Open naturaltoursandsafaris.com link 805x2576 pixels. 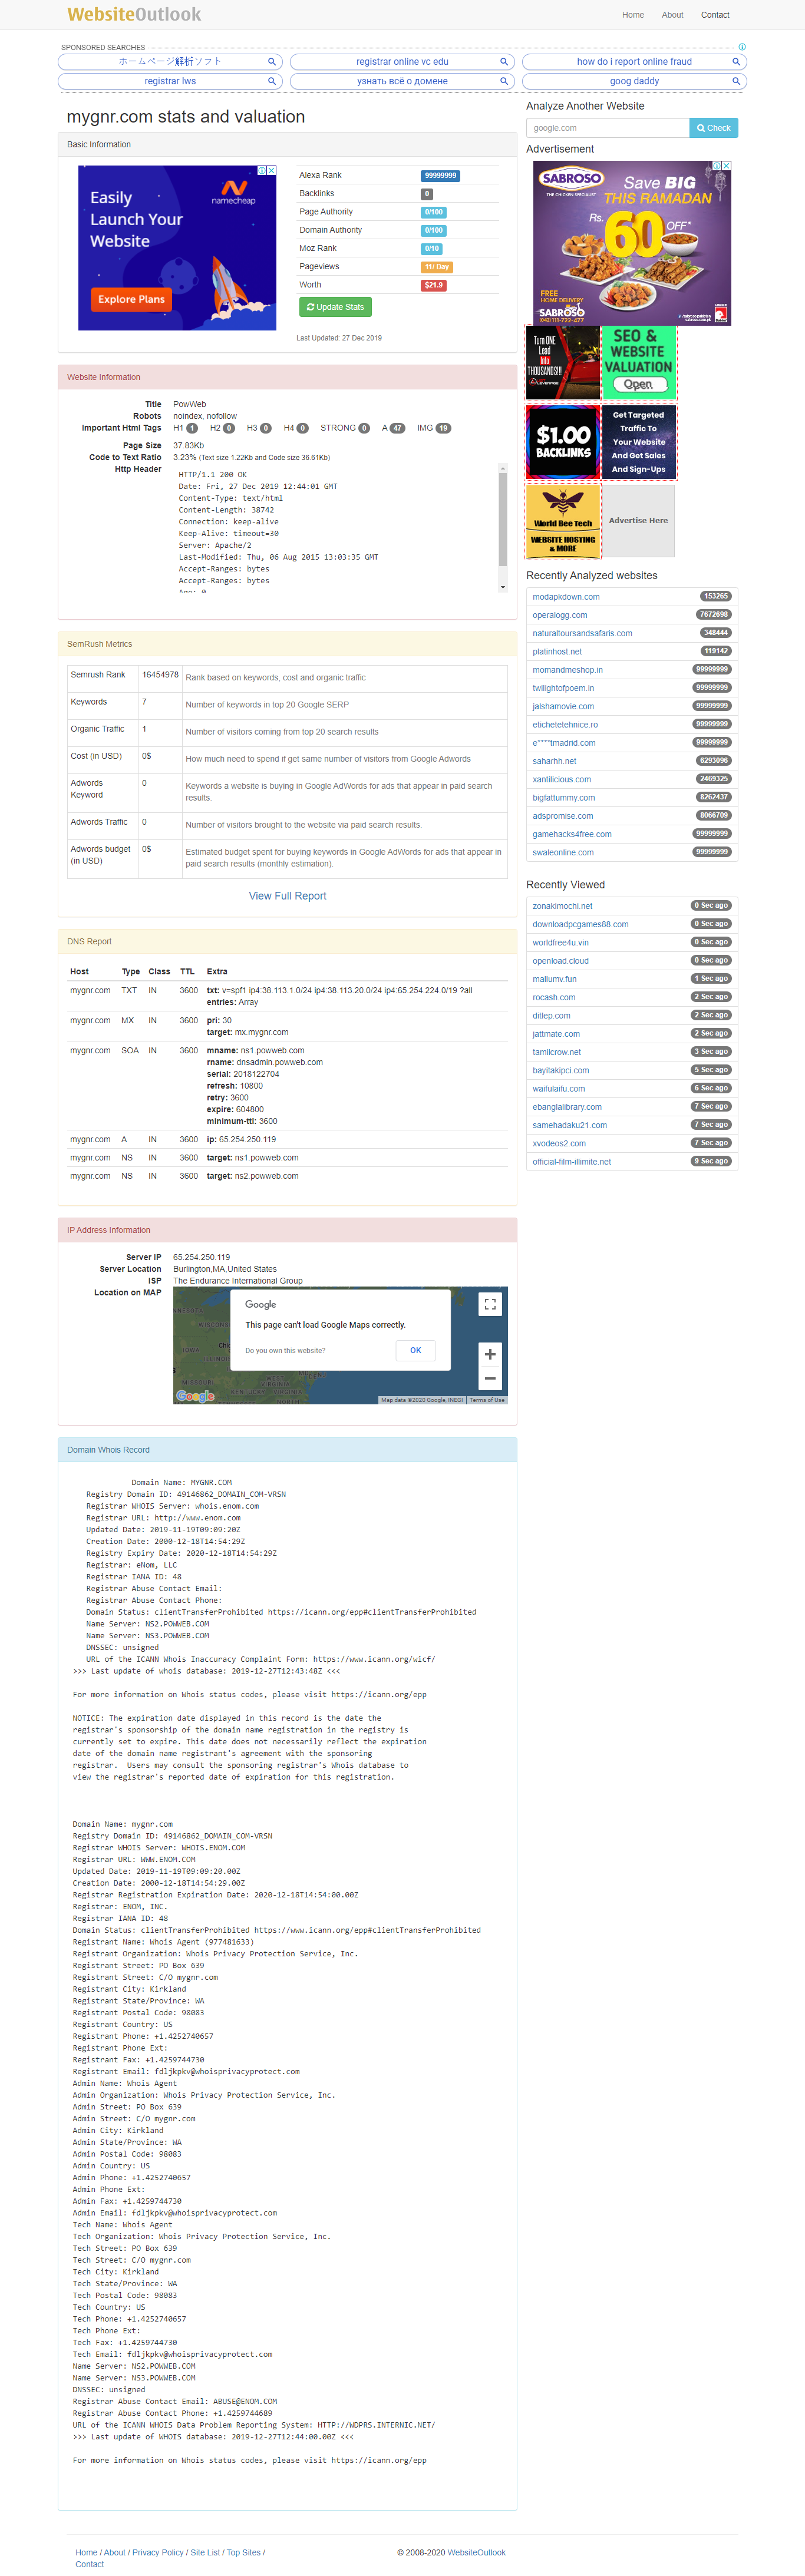coord(582,633)
